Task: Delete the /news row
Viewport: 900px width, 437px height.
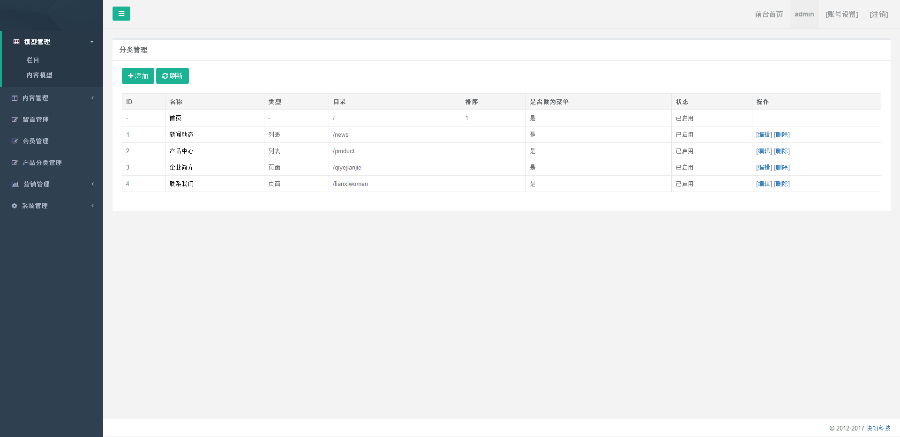Action: pos(782,135)
